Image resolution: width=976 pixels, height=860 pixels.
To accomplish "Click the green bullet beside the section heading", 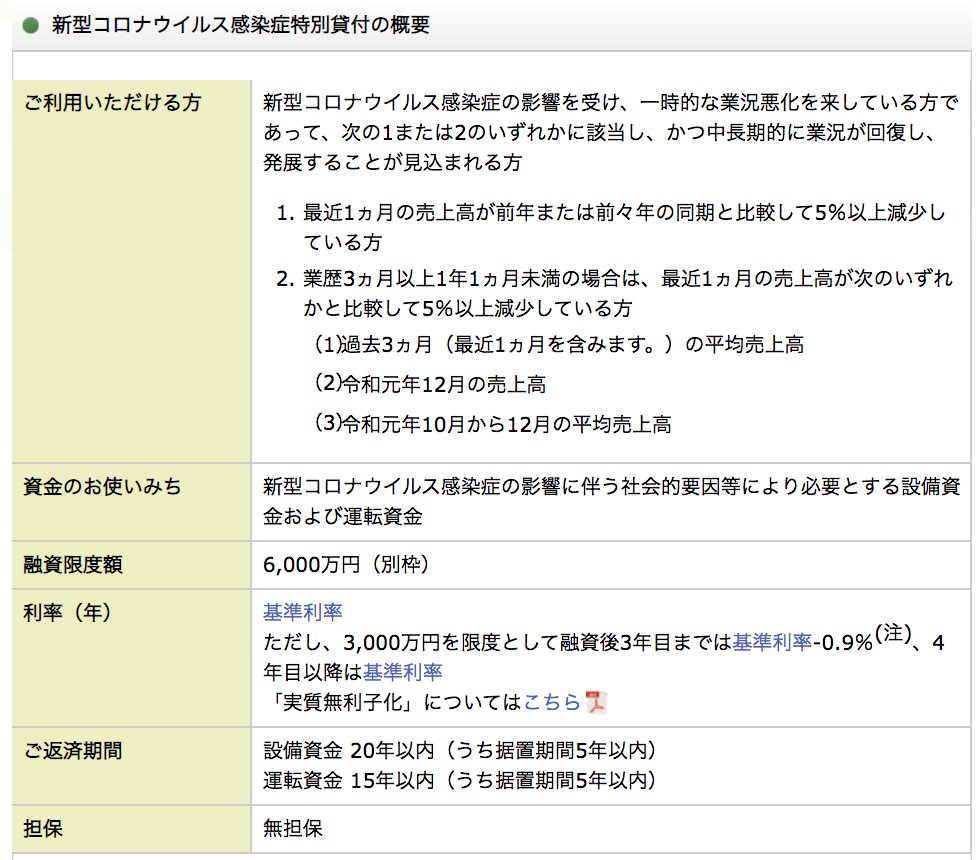I will click(30, 25).
